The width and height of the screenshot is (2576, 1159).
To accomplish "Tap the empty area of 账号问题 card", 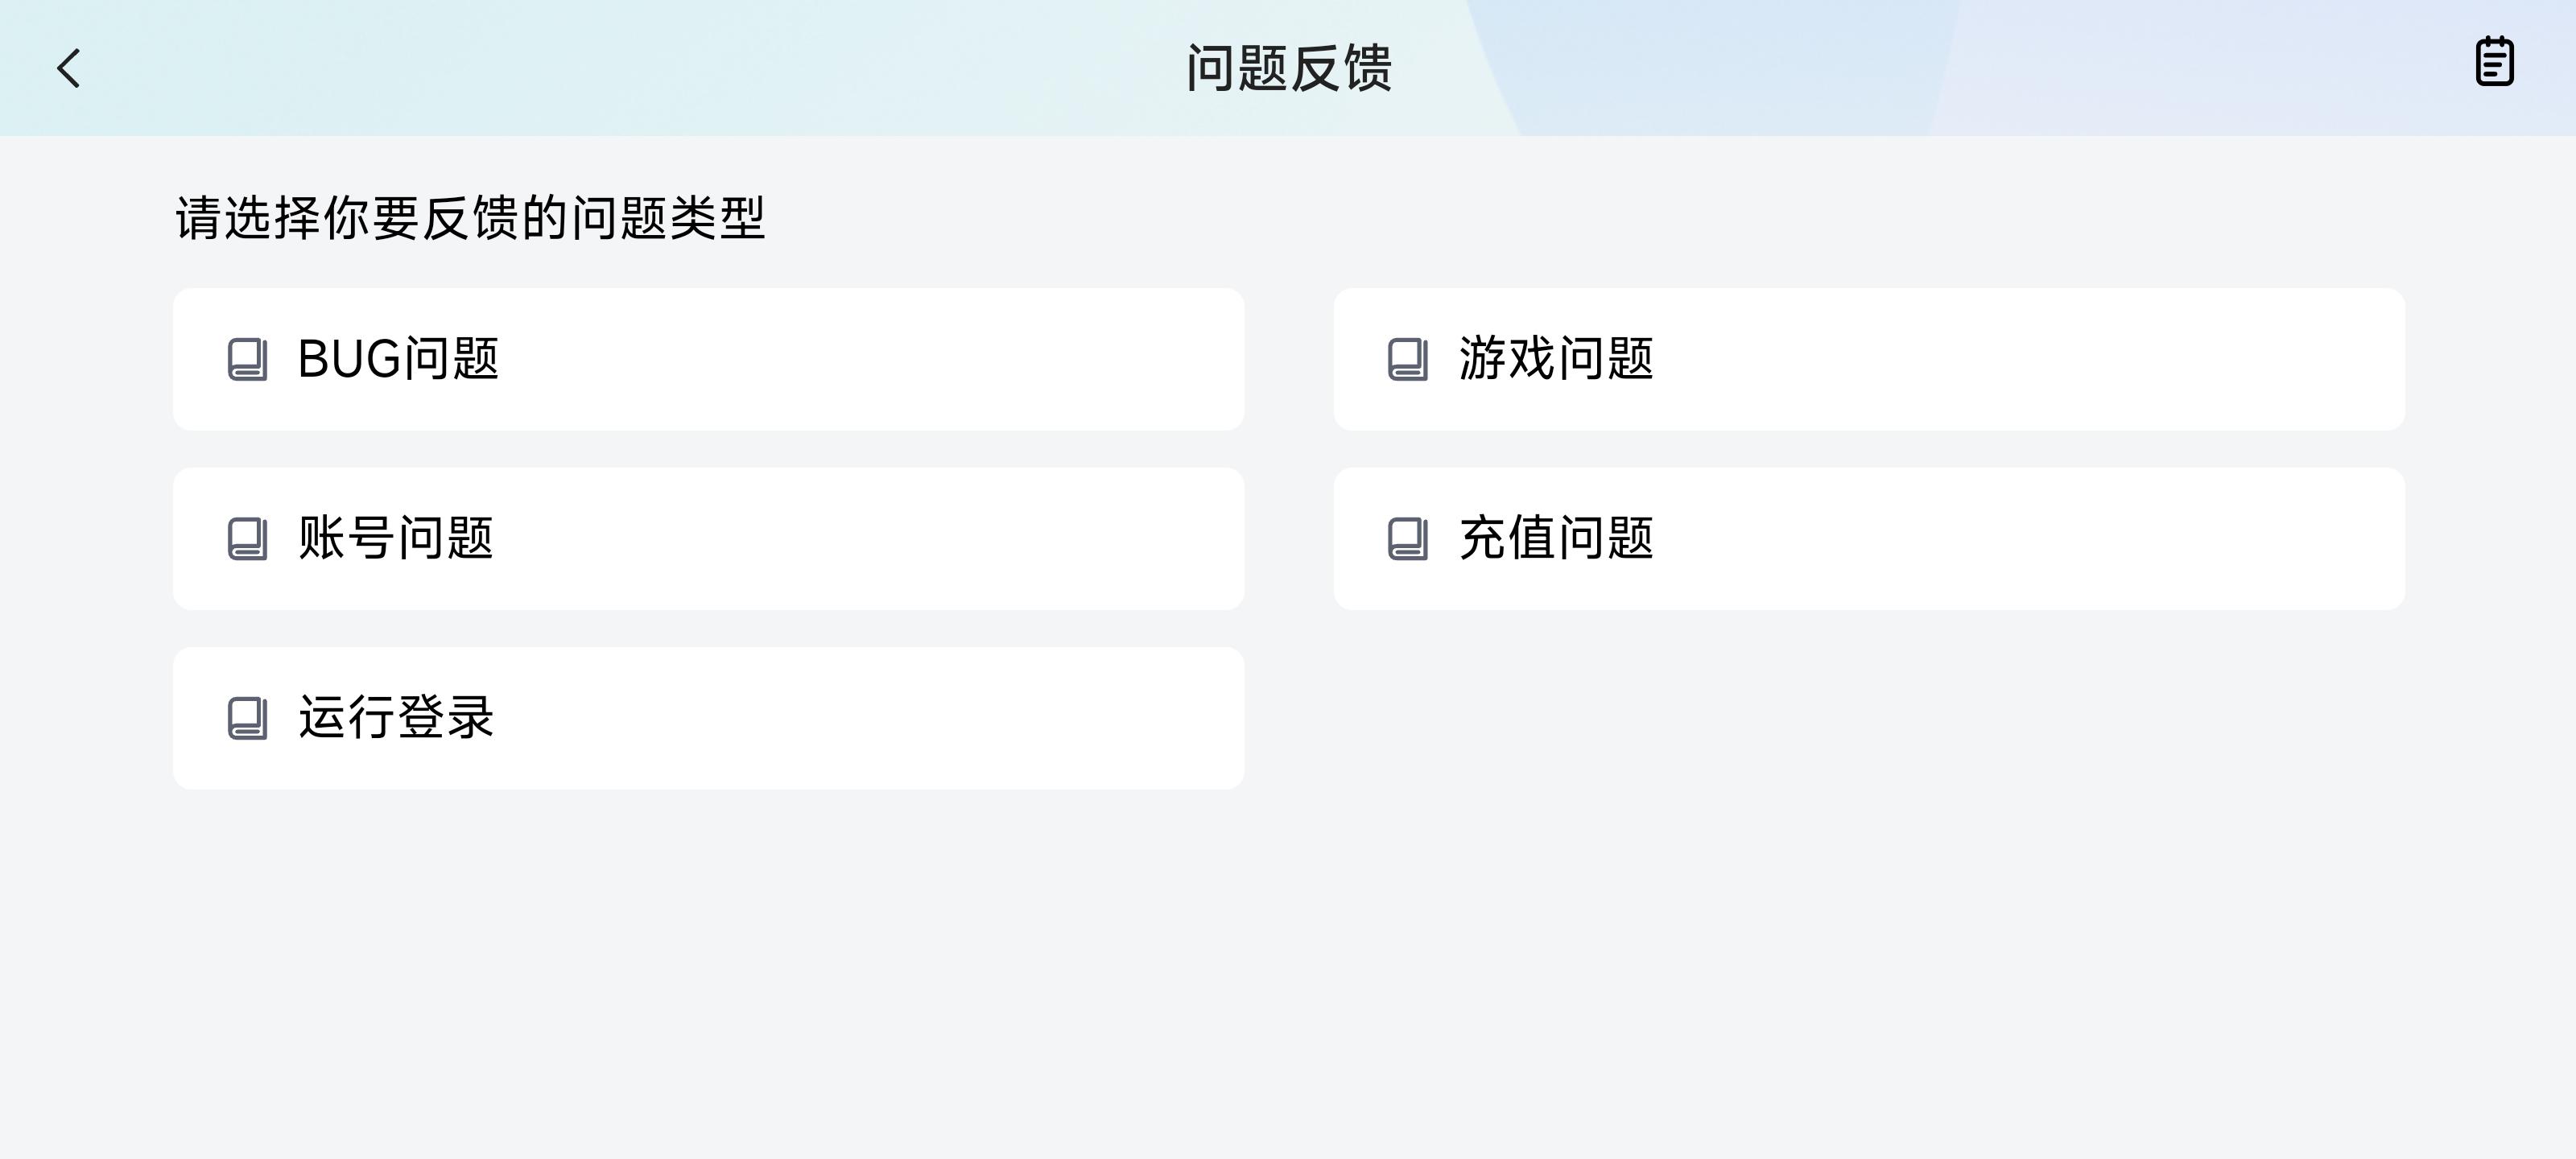I will click(870, 538).
